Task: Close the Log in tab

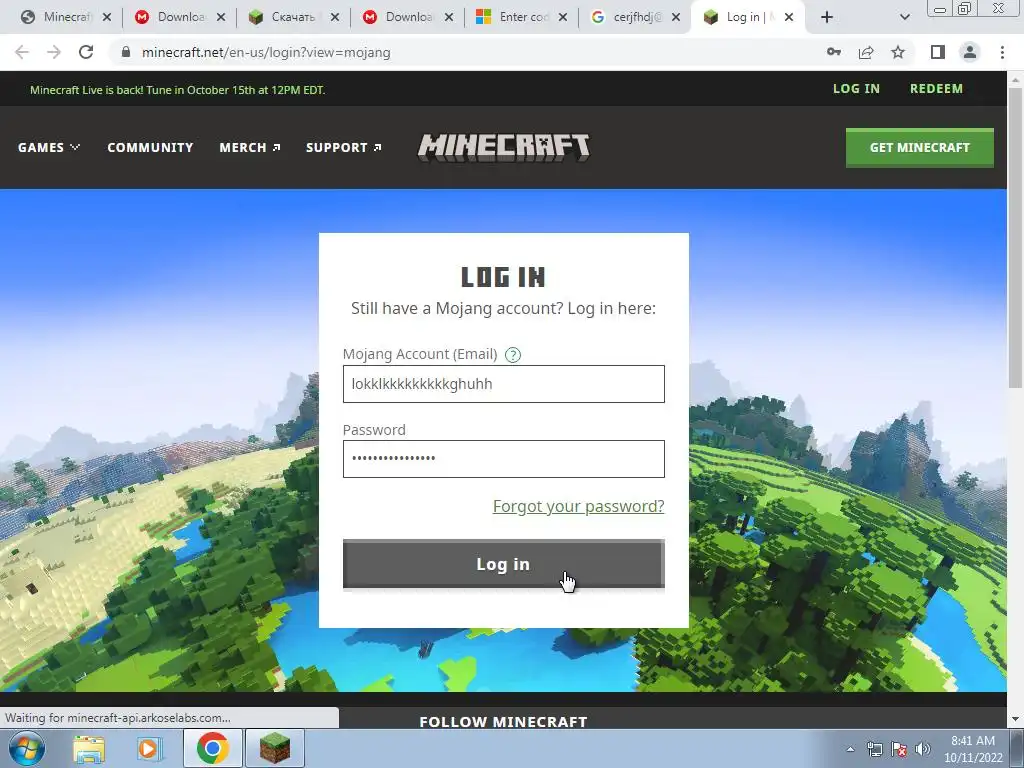Action: [x=789, y=17]
